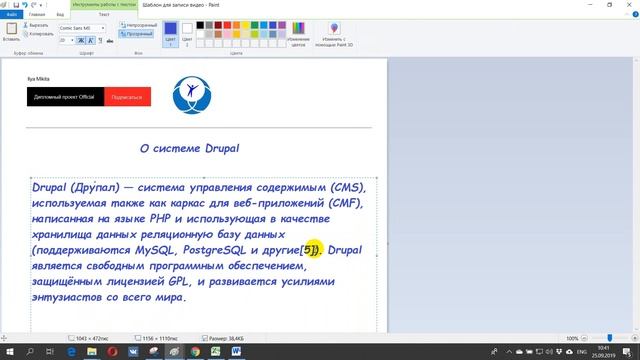Open the Comic Sans MS font dropdown
640x360 pixels.
click(103, 28)
